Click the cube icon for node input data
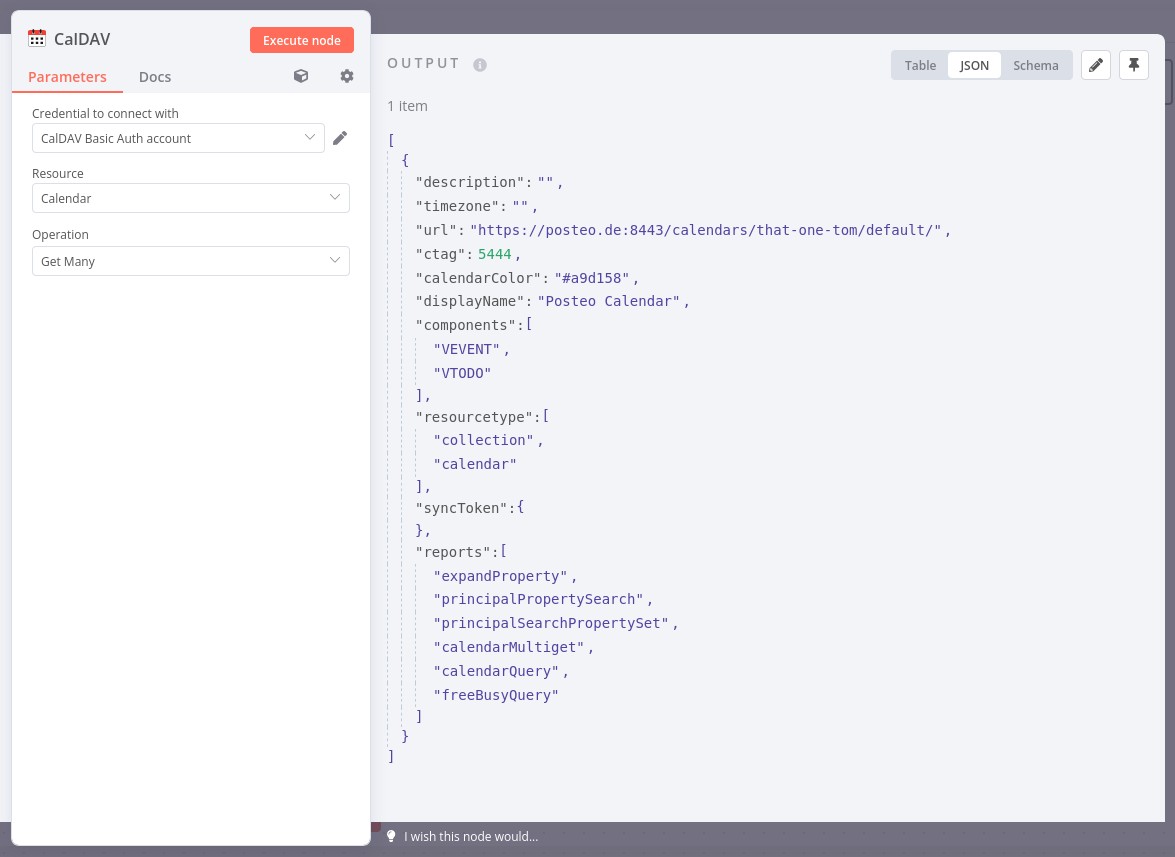The width and height of the screenshot is (1175, 857). (x=301, y=76)
